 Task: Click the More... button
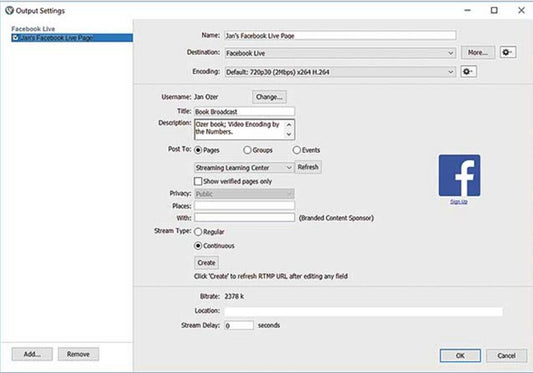click(x=478, y=52)
